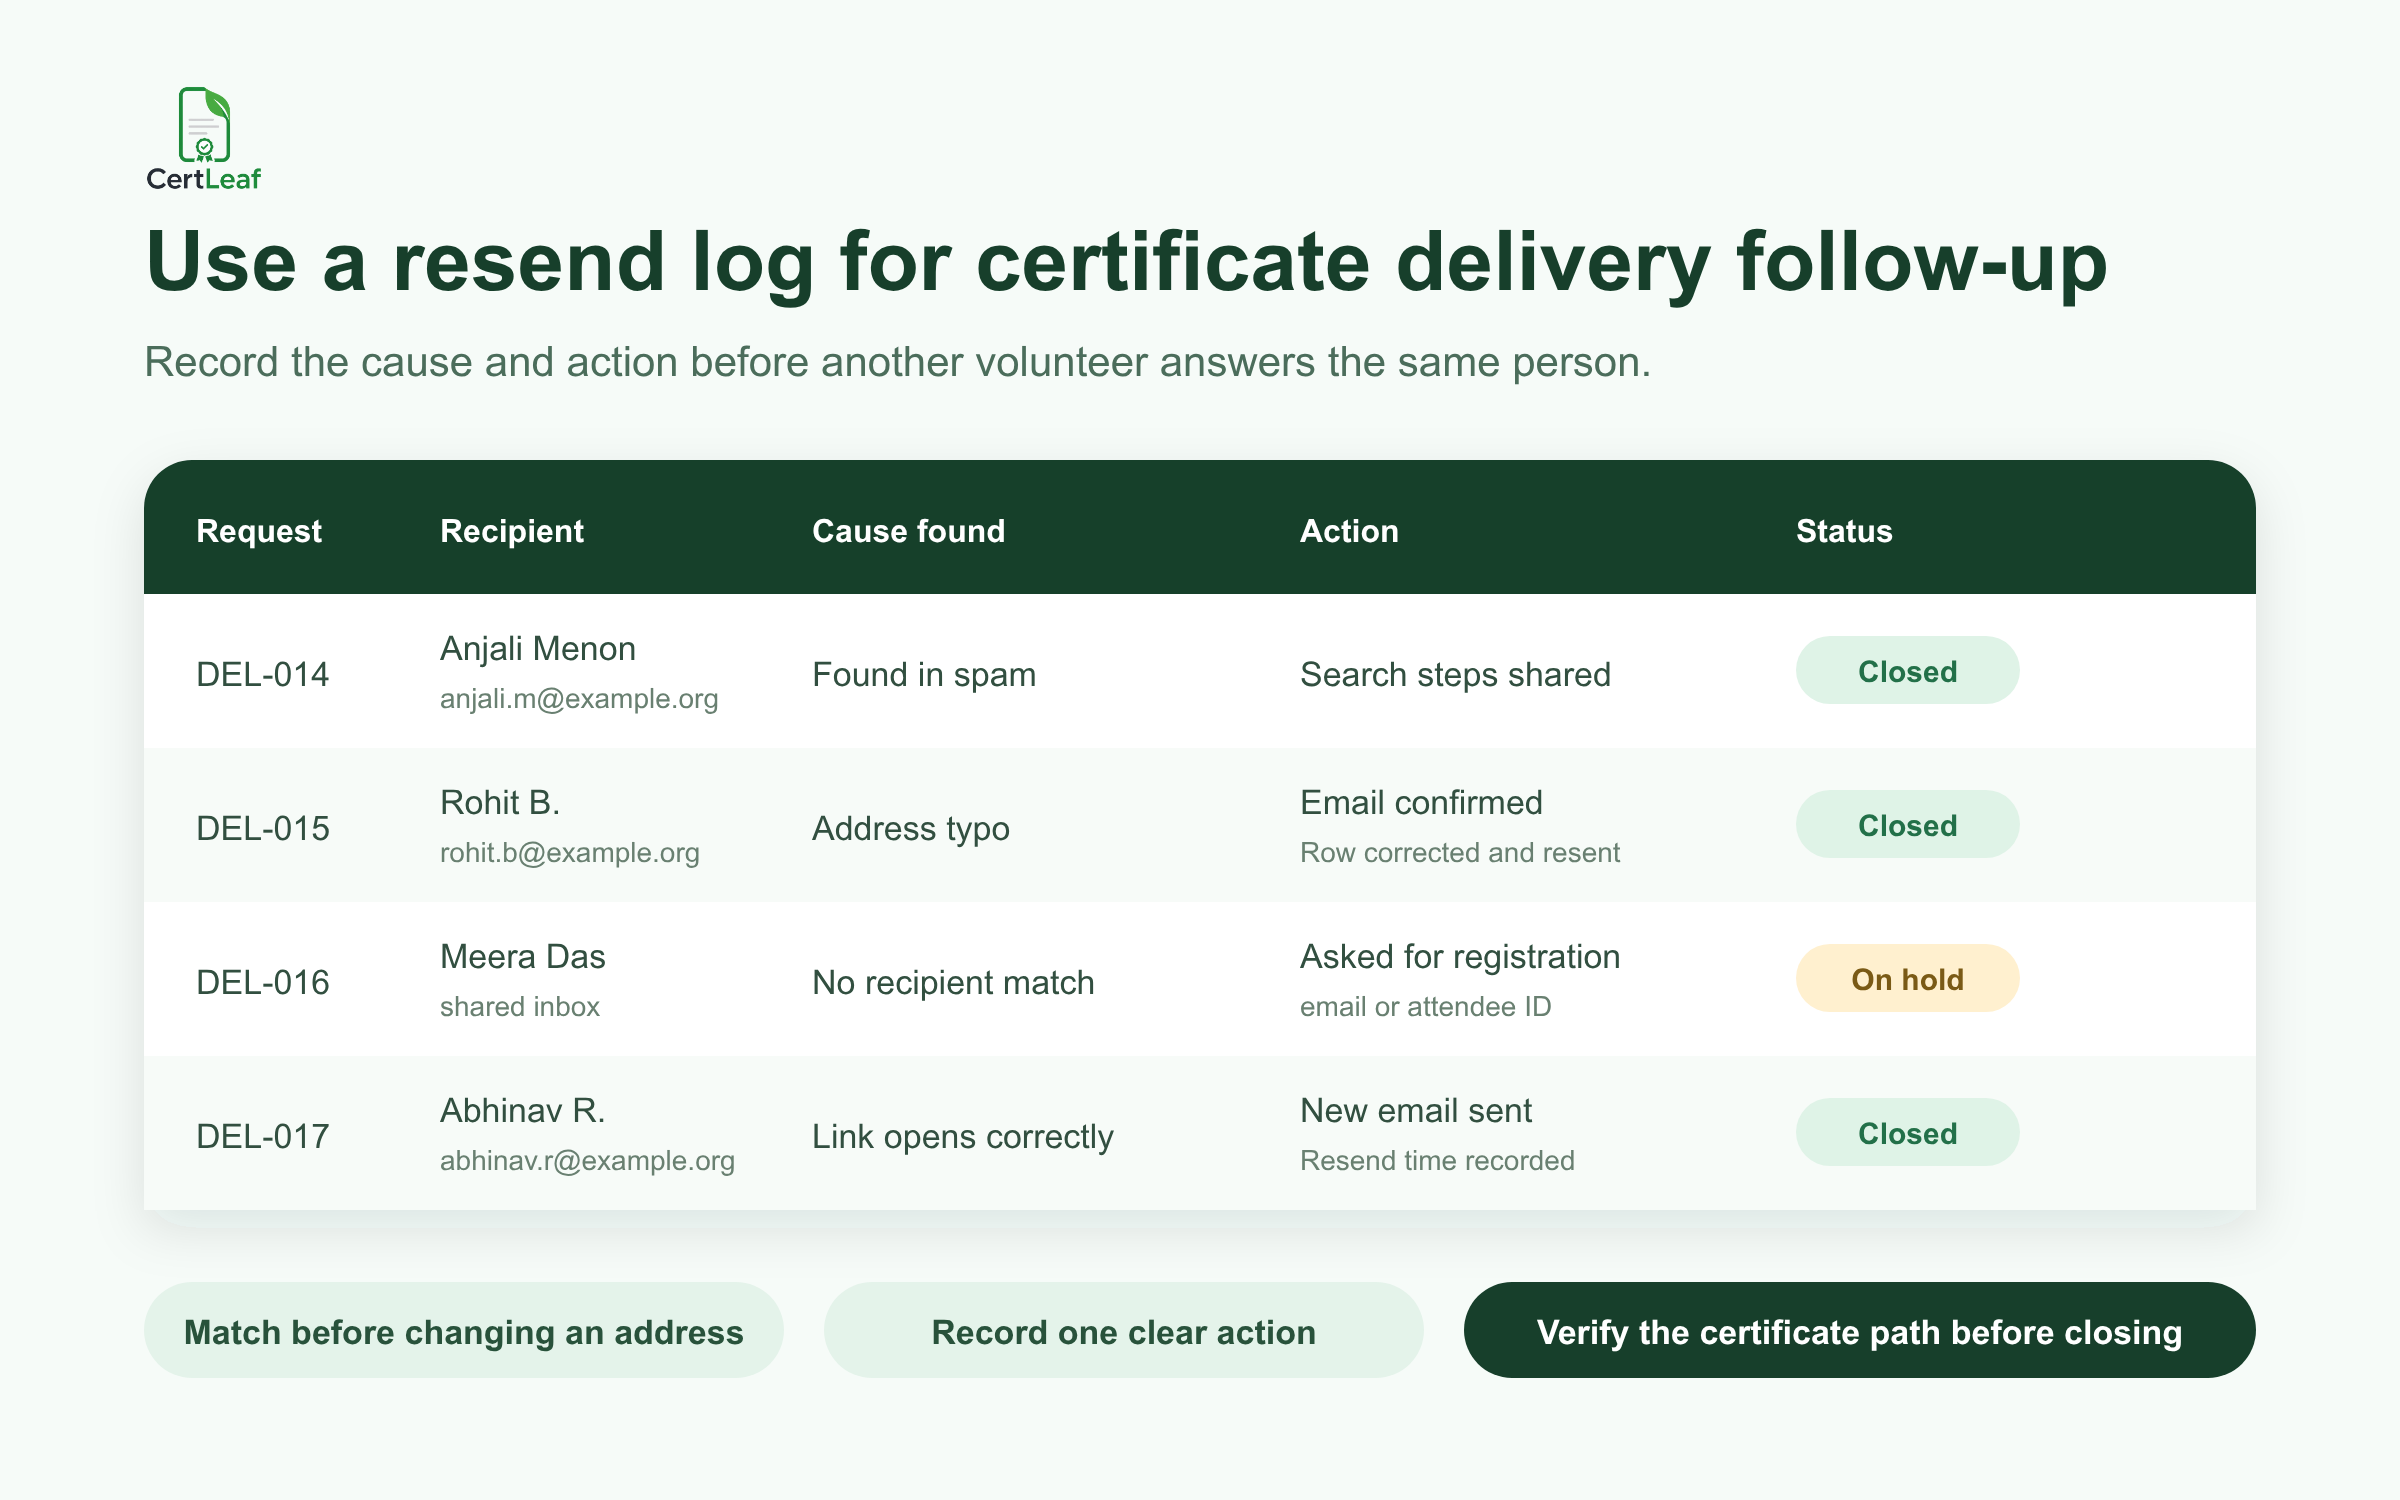Click the 'Found in spam' cause
This screenshot has height=1500, width=2400.
(x=924, y=675)
